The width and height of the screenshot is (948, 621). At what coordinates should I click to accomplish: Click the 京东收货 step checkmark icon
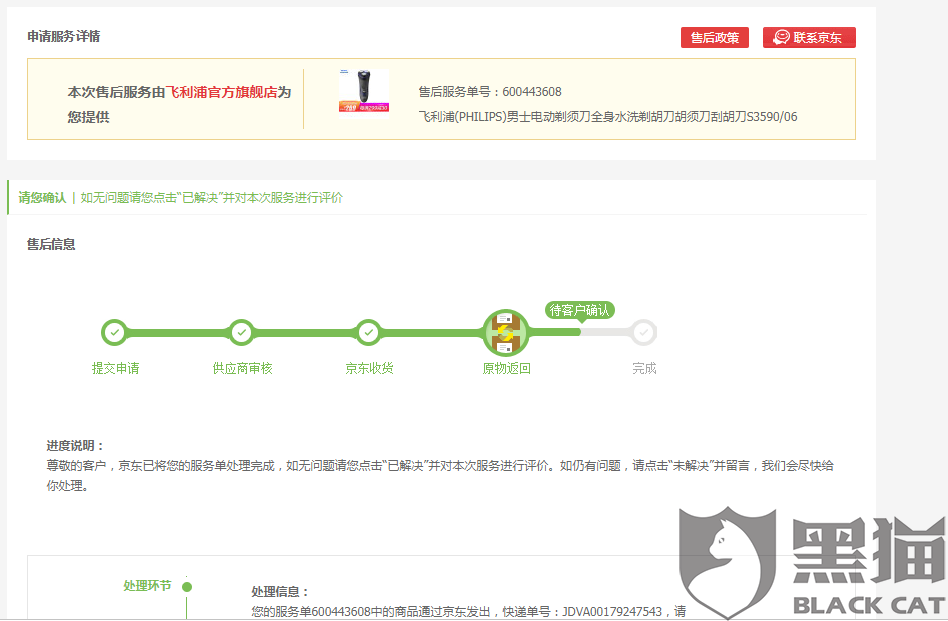point(368,332)
